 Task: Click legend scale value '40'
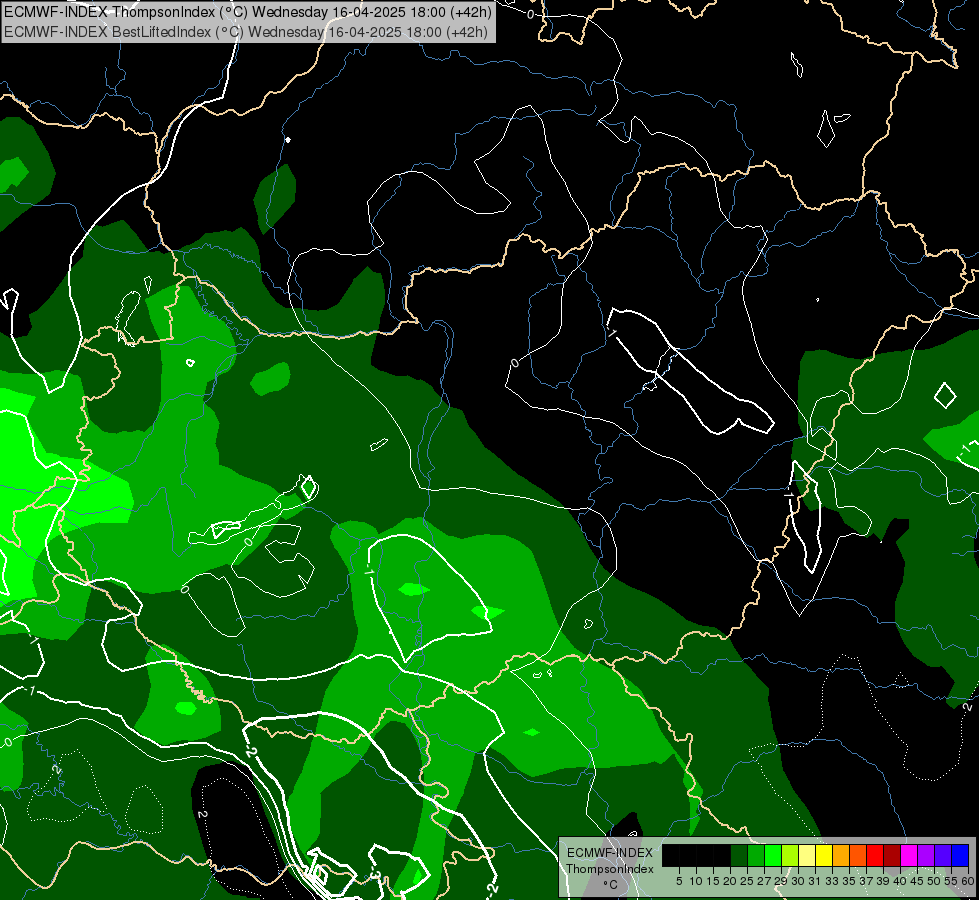tap(900, 881)
